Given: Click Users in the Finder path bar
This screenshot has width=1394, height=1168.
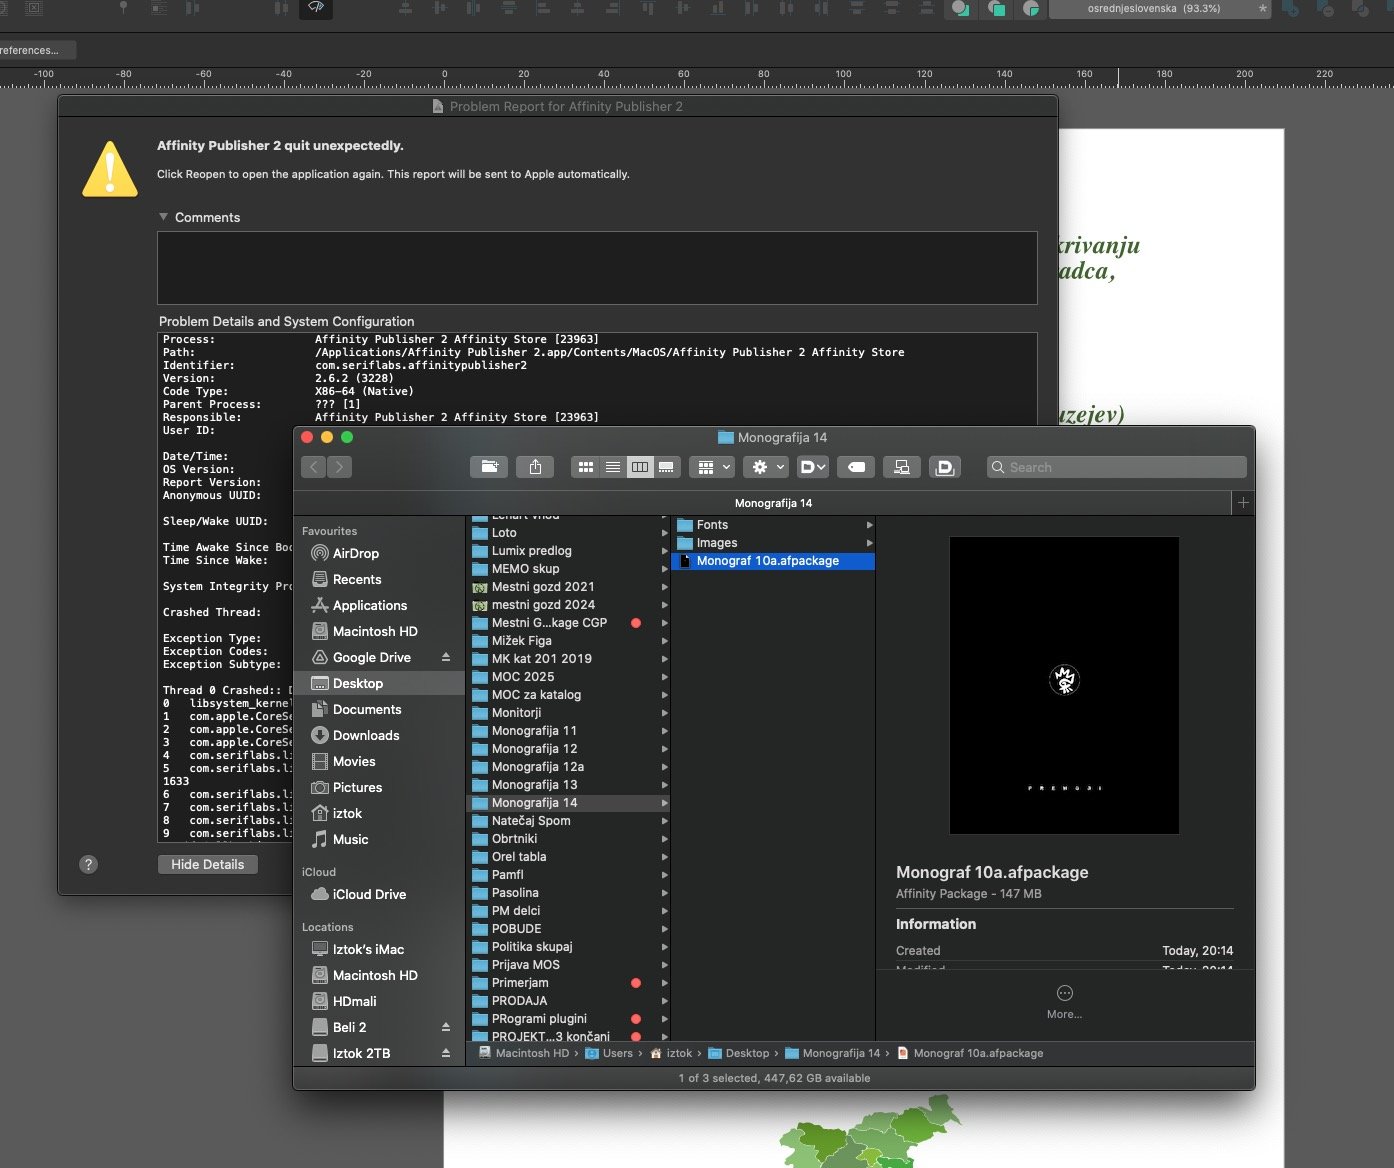Looking at the screenshot, I should coord(610,1053).
